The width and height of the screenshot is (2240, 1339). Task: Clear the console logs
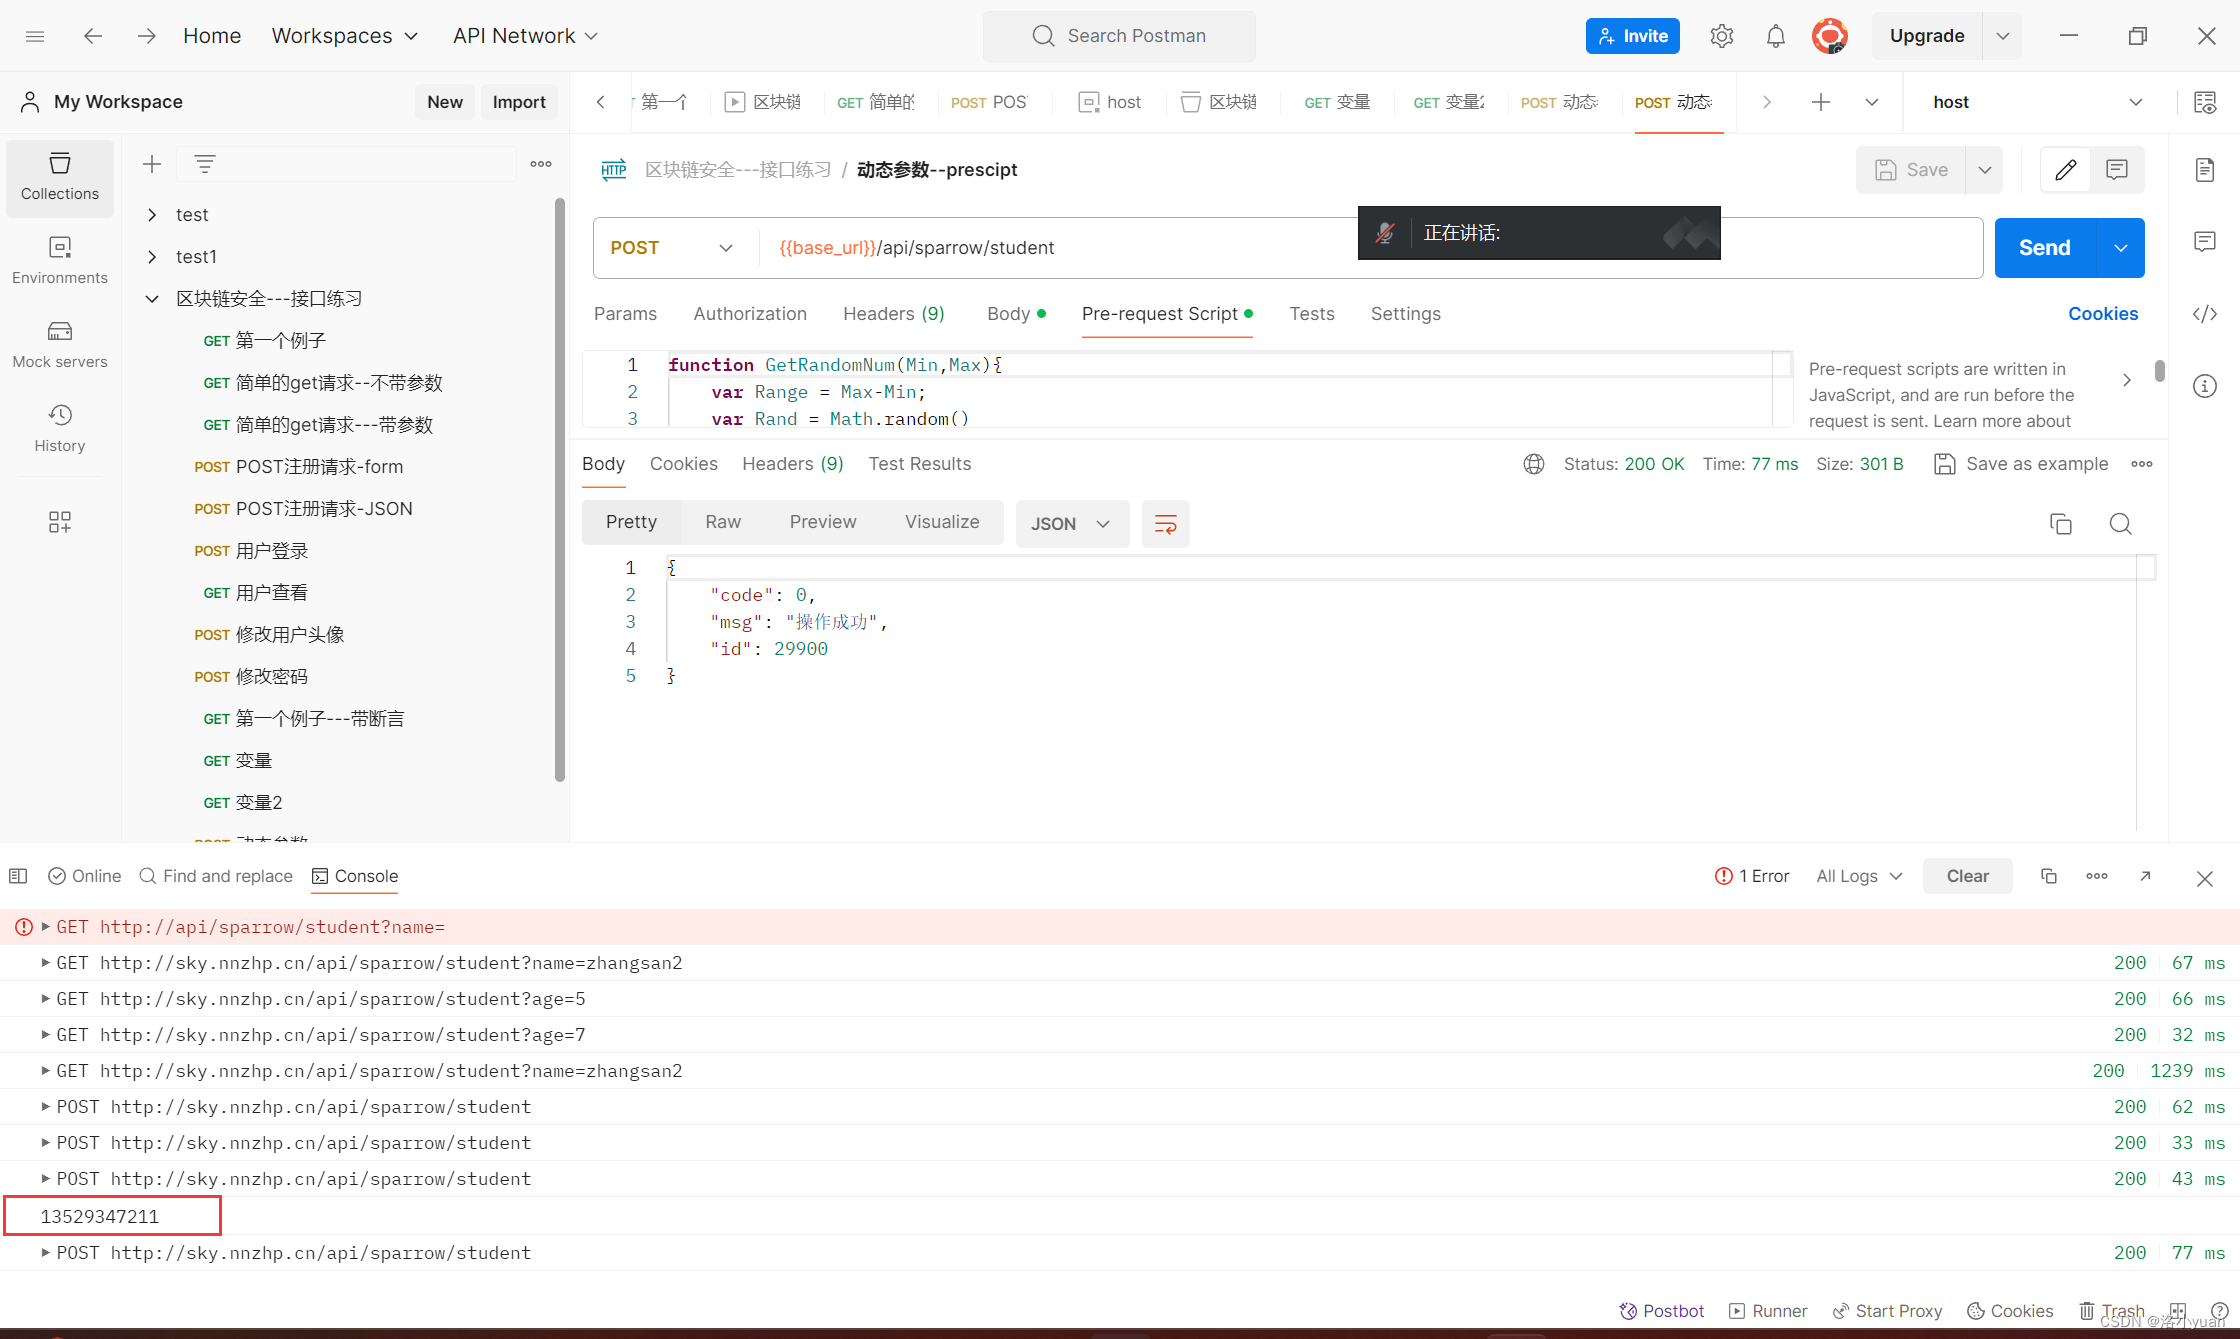(x=1967, y=876)
